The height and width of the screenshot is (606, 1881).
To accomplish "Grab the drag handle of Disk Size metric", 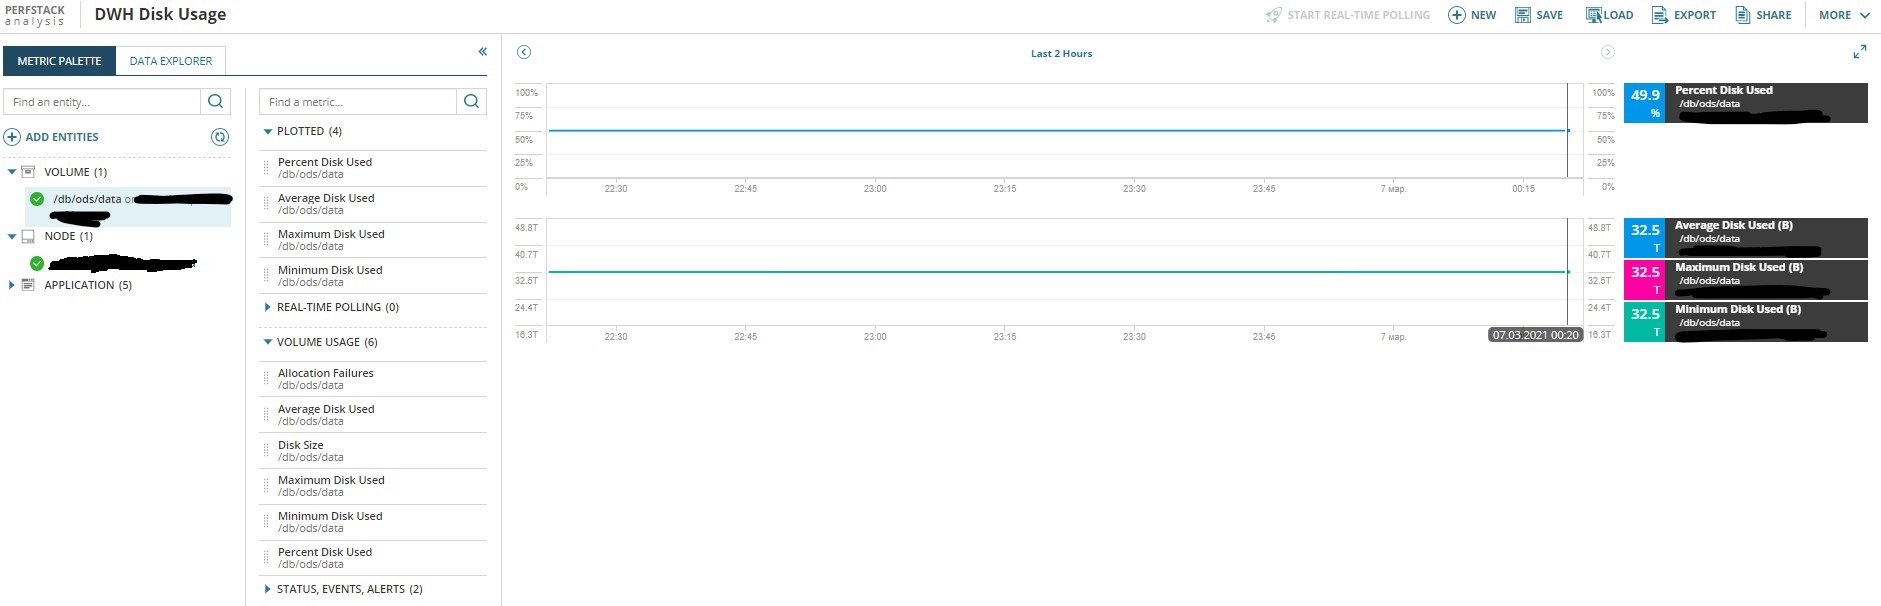I will (266, 451).
